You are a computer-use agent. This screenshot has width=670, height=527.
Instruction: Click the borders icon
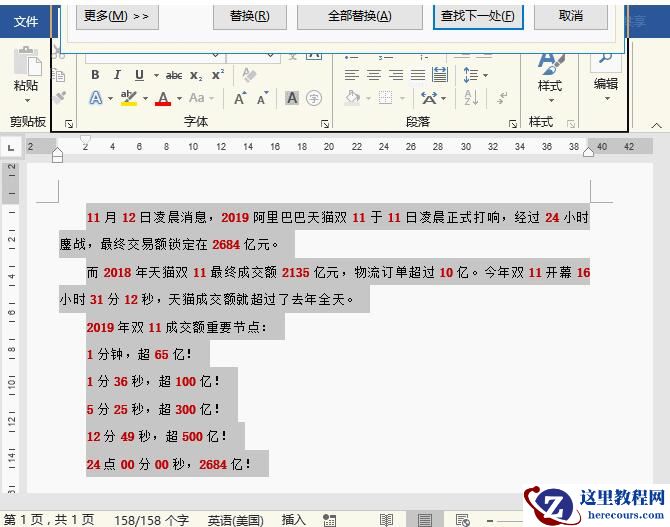point(385,98)
